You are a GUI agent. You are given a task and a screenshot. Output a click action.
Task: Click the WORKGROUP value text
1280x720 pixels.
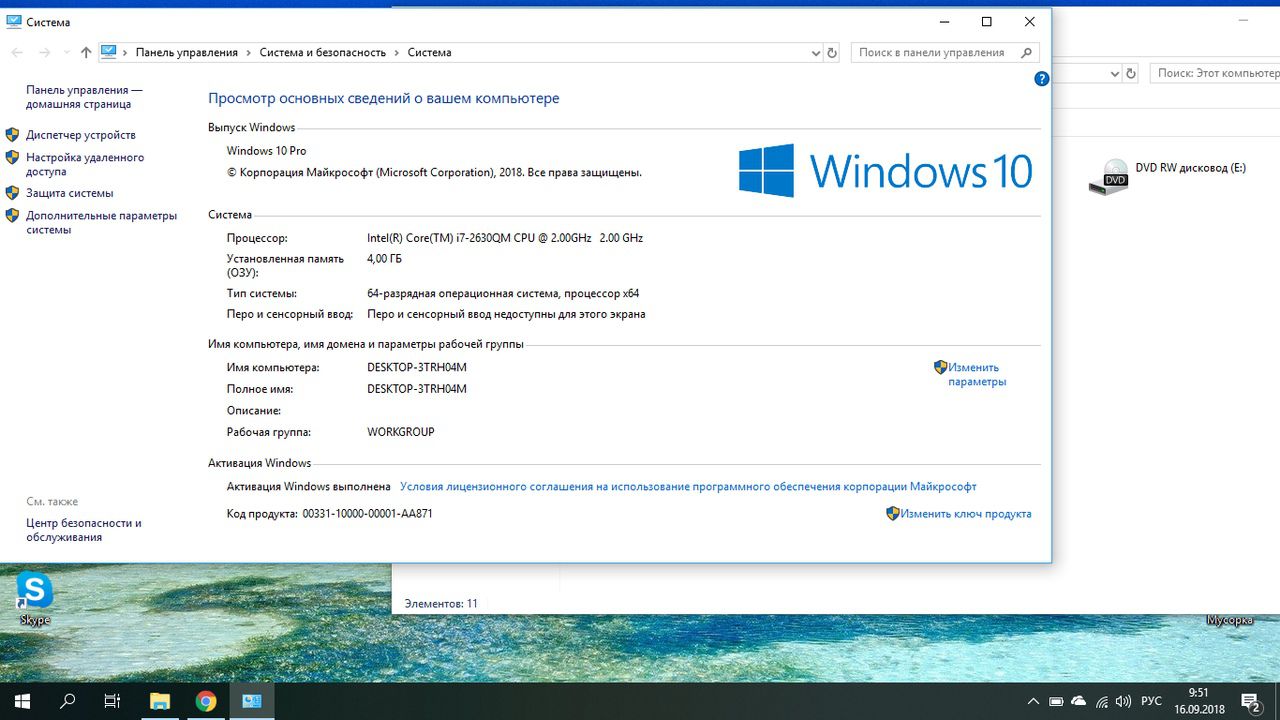click(x=401, y=433)
